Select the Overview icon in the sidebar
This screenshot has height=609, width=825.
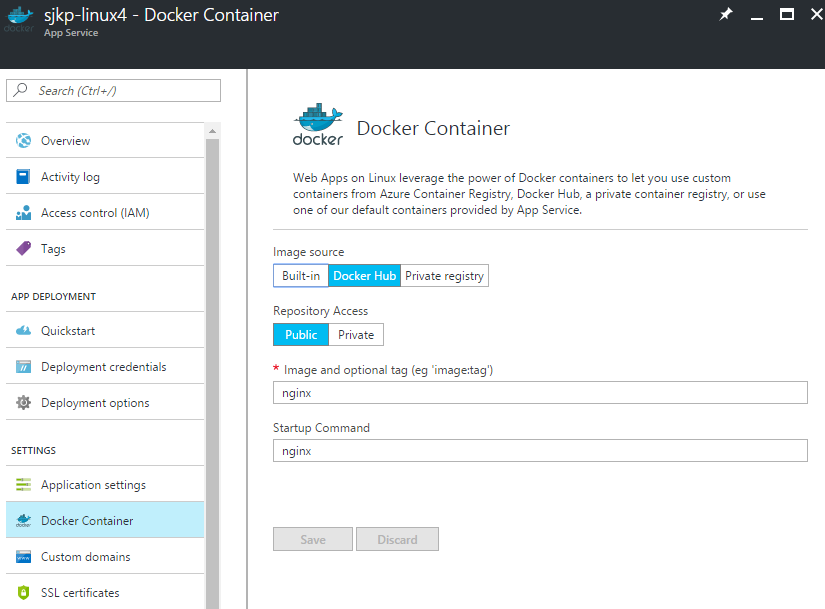[23, 139]
